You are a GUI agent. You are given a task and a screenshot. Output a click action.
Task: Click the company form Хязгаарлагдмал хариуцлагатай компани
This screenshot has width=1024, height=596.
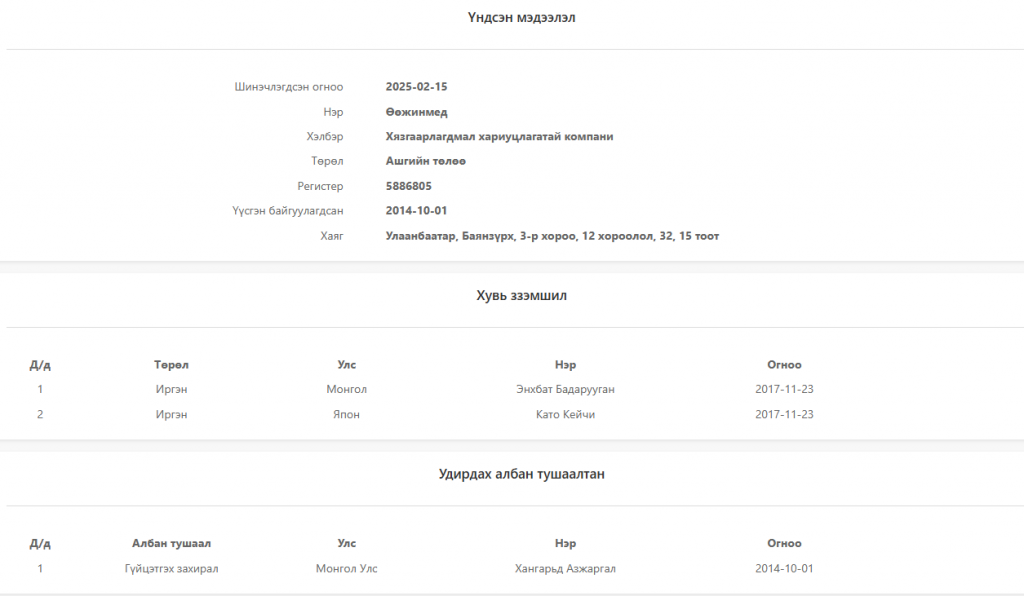pyautogui.click(x=500, y=136)
